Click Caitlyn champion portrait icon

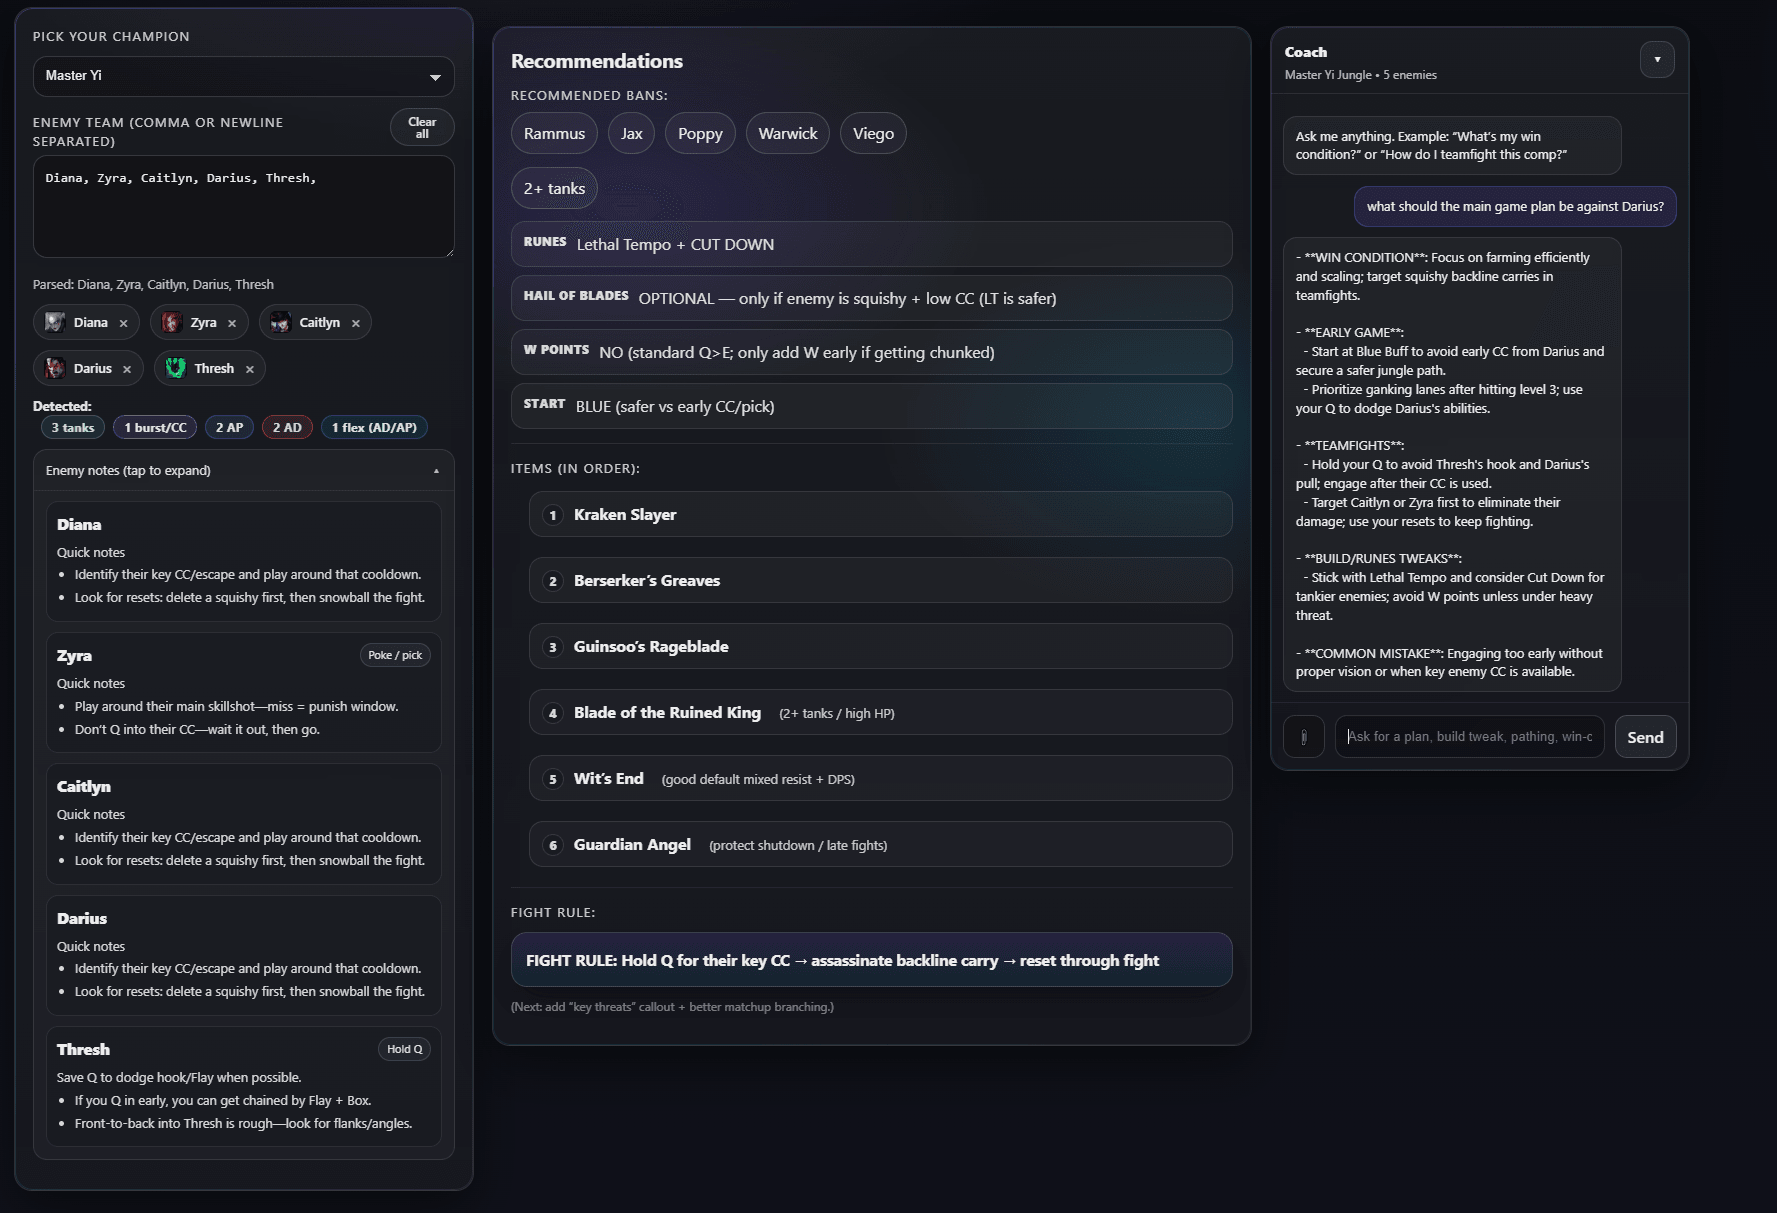pyautogui.click(x=281, y=322)
